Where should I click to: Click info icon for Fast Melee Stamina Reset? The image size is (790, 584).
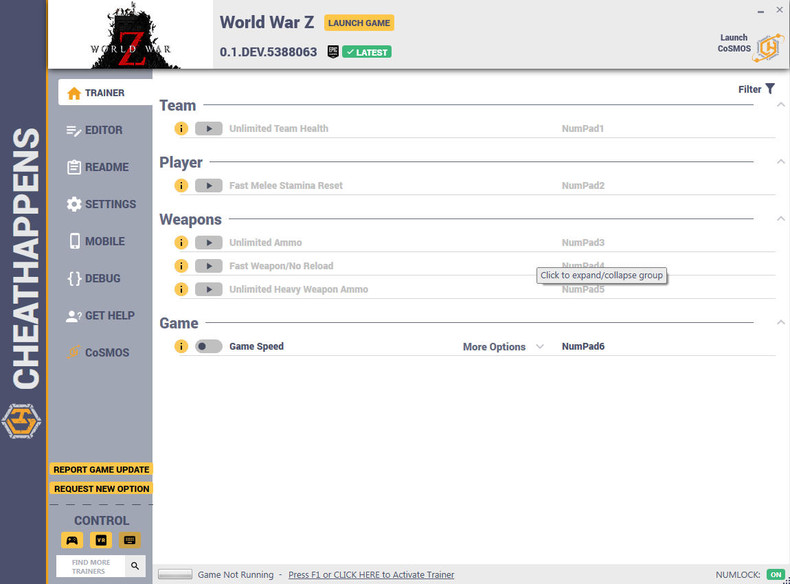click(181, 185)
